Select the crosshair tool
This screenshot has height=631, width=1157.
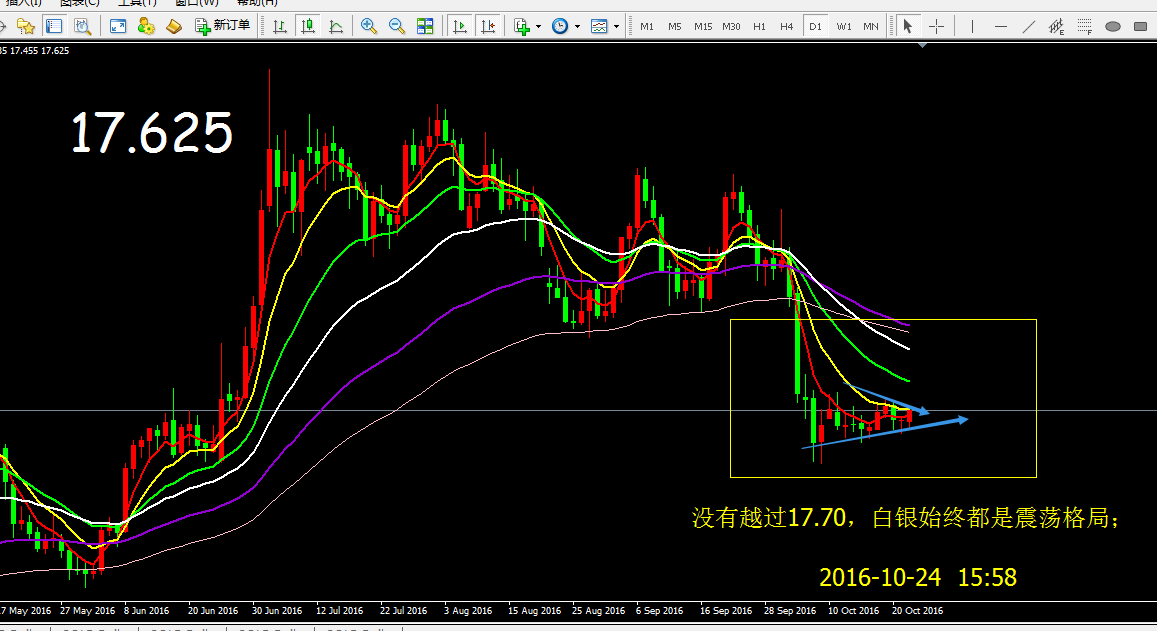tap(936, 27)
